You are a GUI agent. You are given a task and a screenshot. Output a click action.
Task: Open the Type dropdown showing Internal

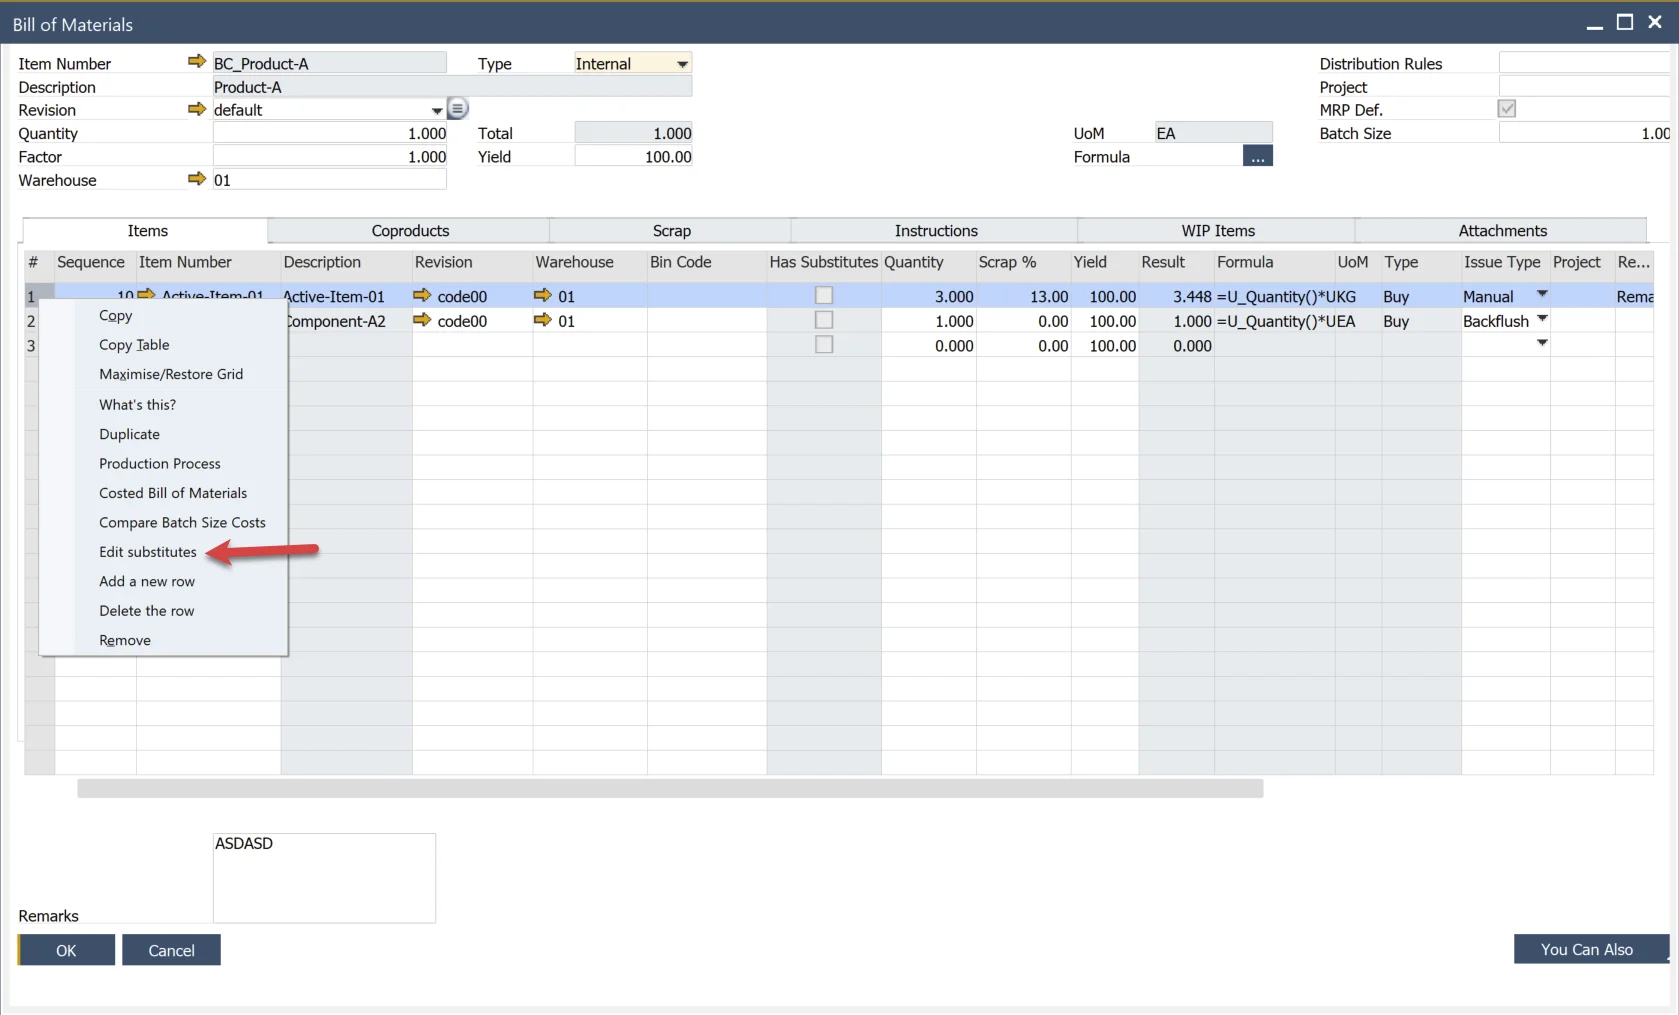(x=682, y=64)
